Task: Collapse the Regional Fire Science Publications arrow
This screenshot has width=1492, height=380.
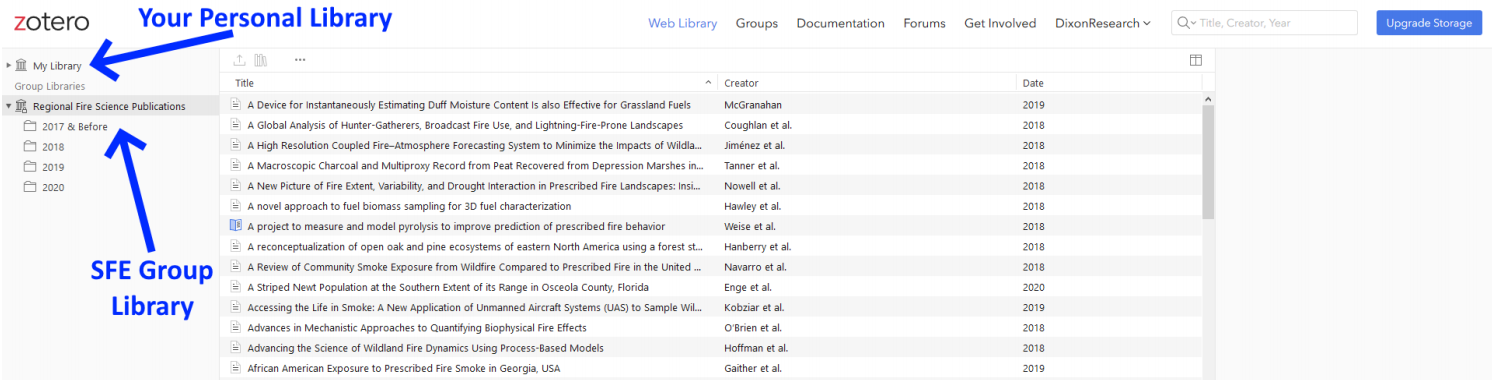Action: pos(9,106)
